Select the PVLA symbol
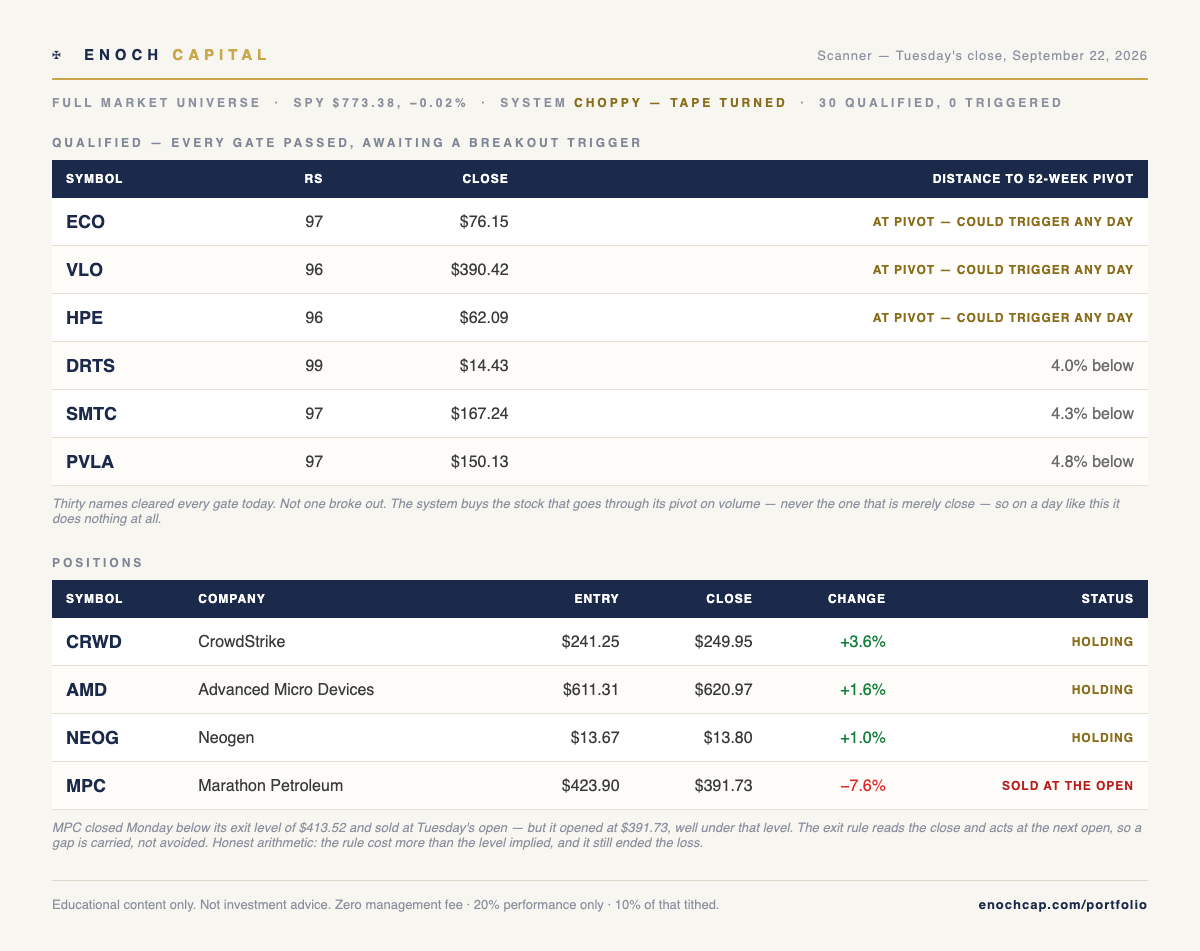Image resolution: width=1200 pixels, height=951 pixels. click(x=90, y=462)
